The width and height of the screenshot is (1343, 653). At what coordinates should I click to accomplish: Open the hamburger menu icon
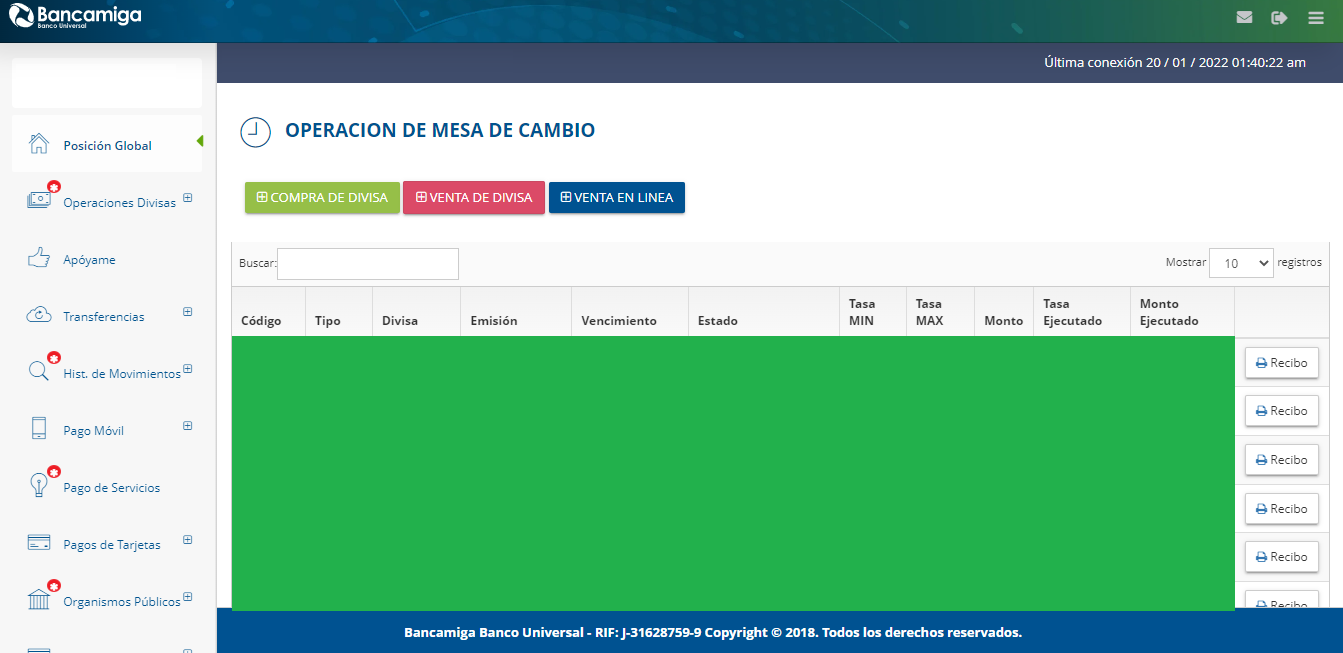[1315, 17]
